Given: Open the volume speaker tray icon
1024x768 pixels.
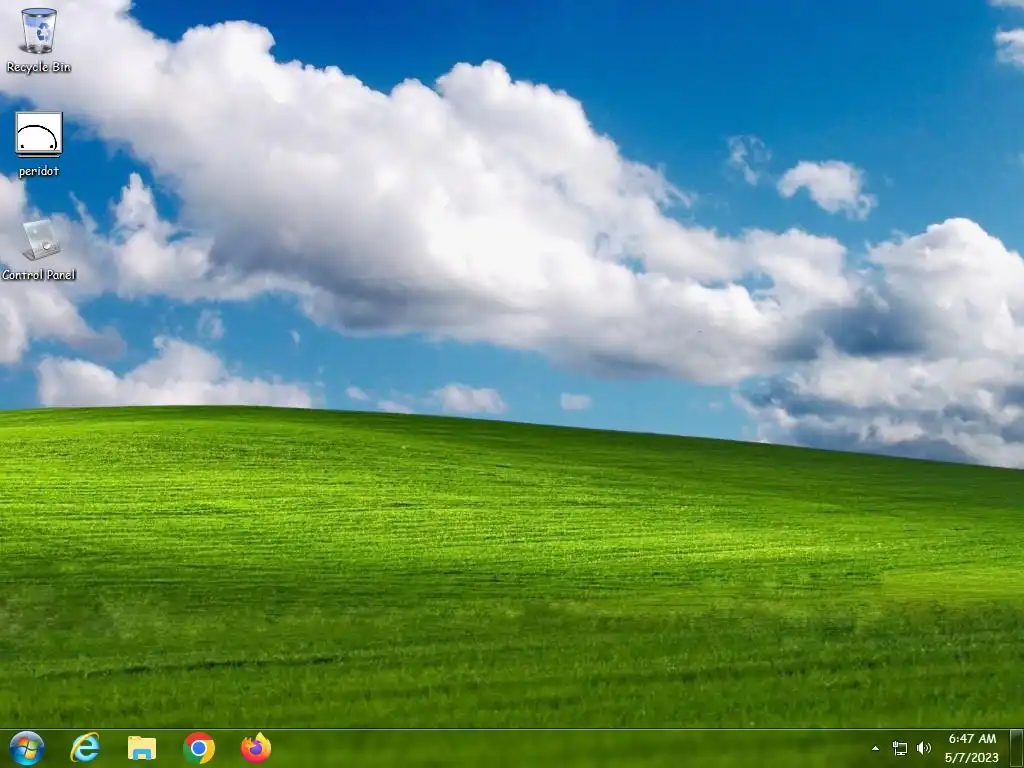Looking at the screenshot, I should (x=923, y=748).
